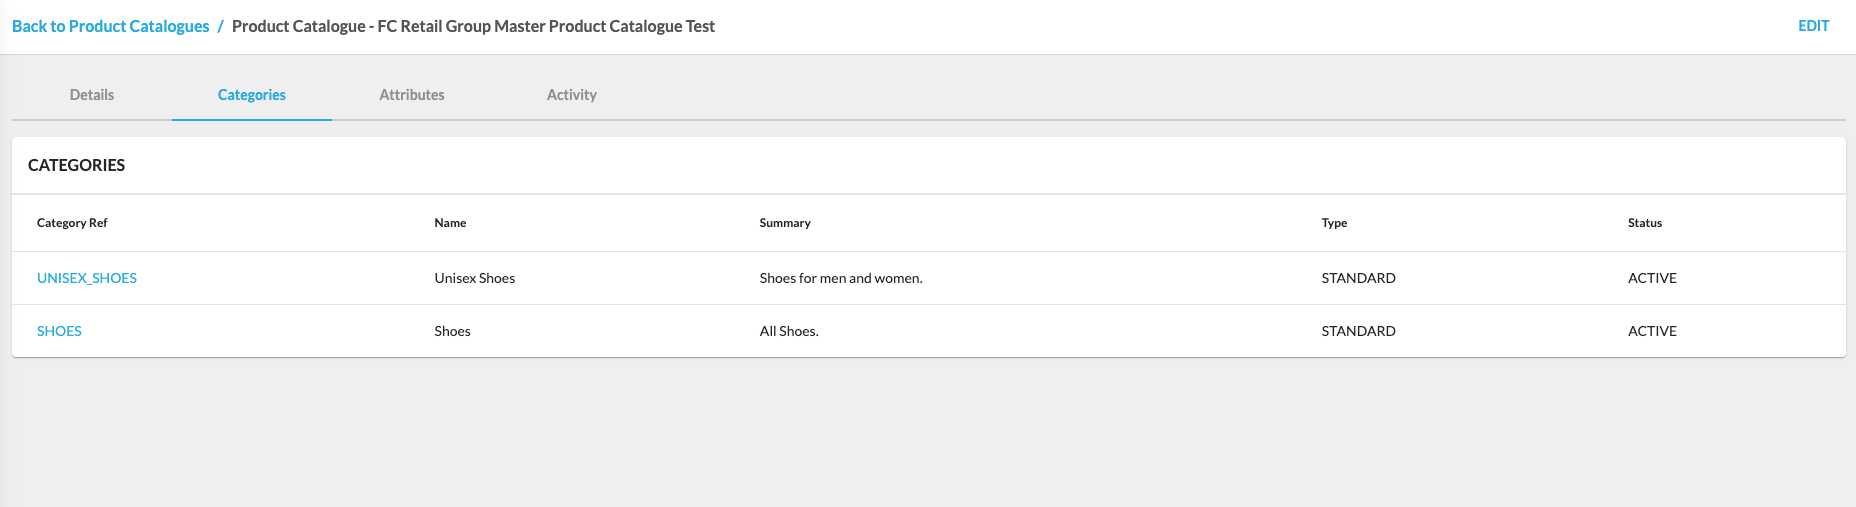Viewport: 1856px width, 507px height.
Task: Click the CATEGORIES panel heading
Action: point(77,165)
